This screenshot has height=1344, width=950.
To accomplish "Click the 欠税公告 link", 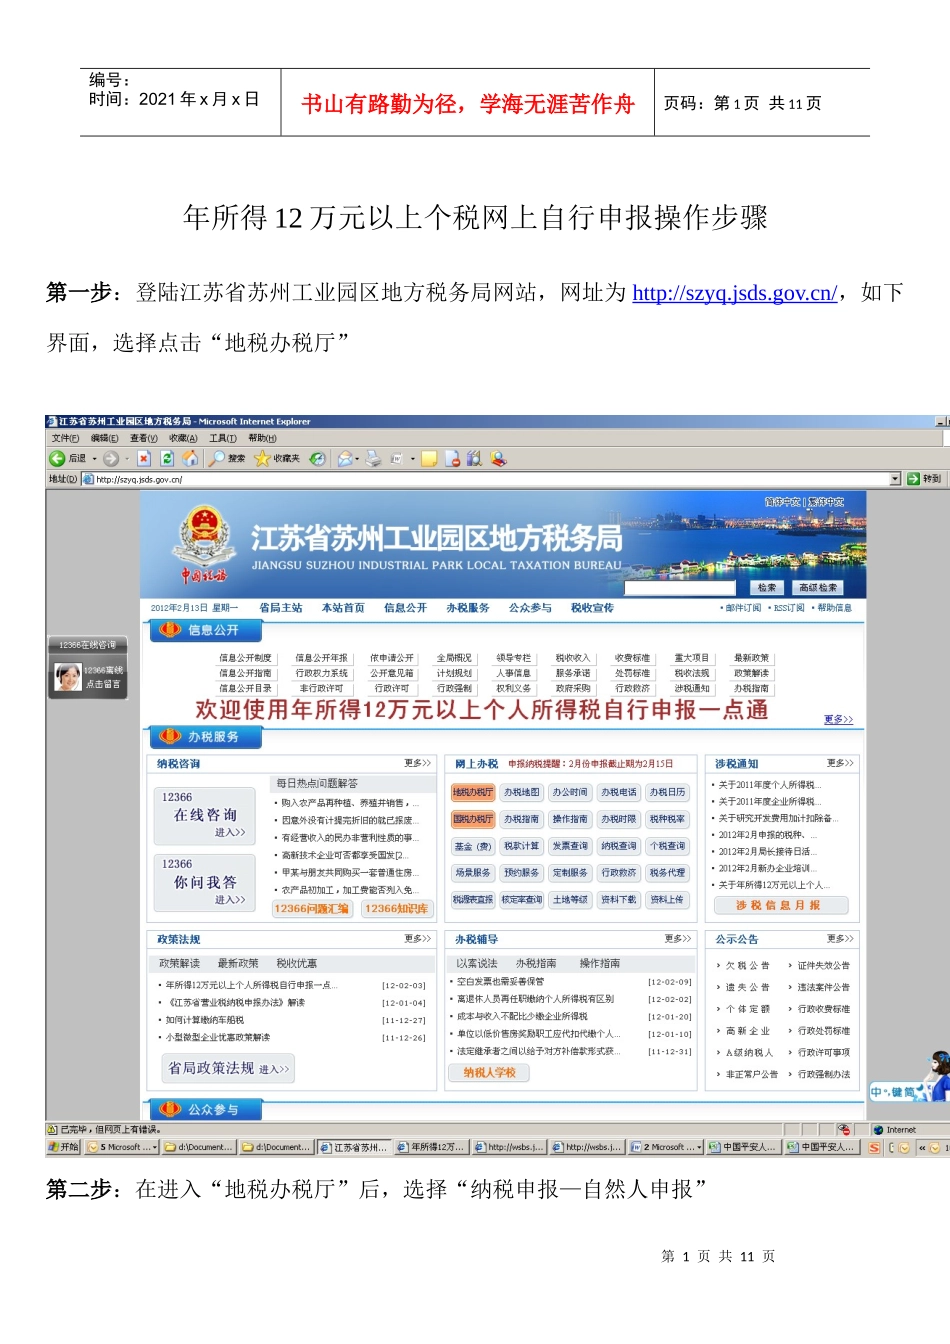I will (747, 966).
